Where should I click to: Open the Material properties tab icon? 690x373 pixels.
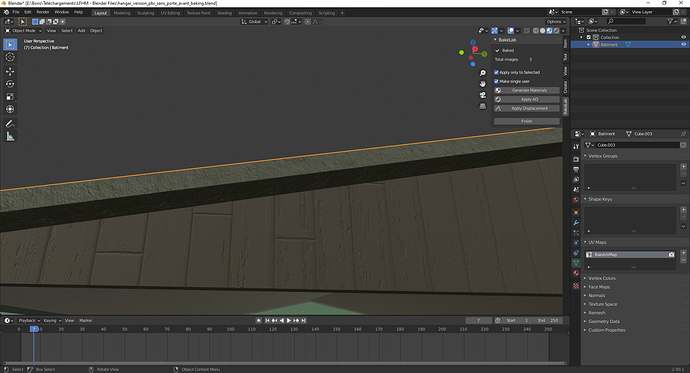576,273
